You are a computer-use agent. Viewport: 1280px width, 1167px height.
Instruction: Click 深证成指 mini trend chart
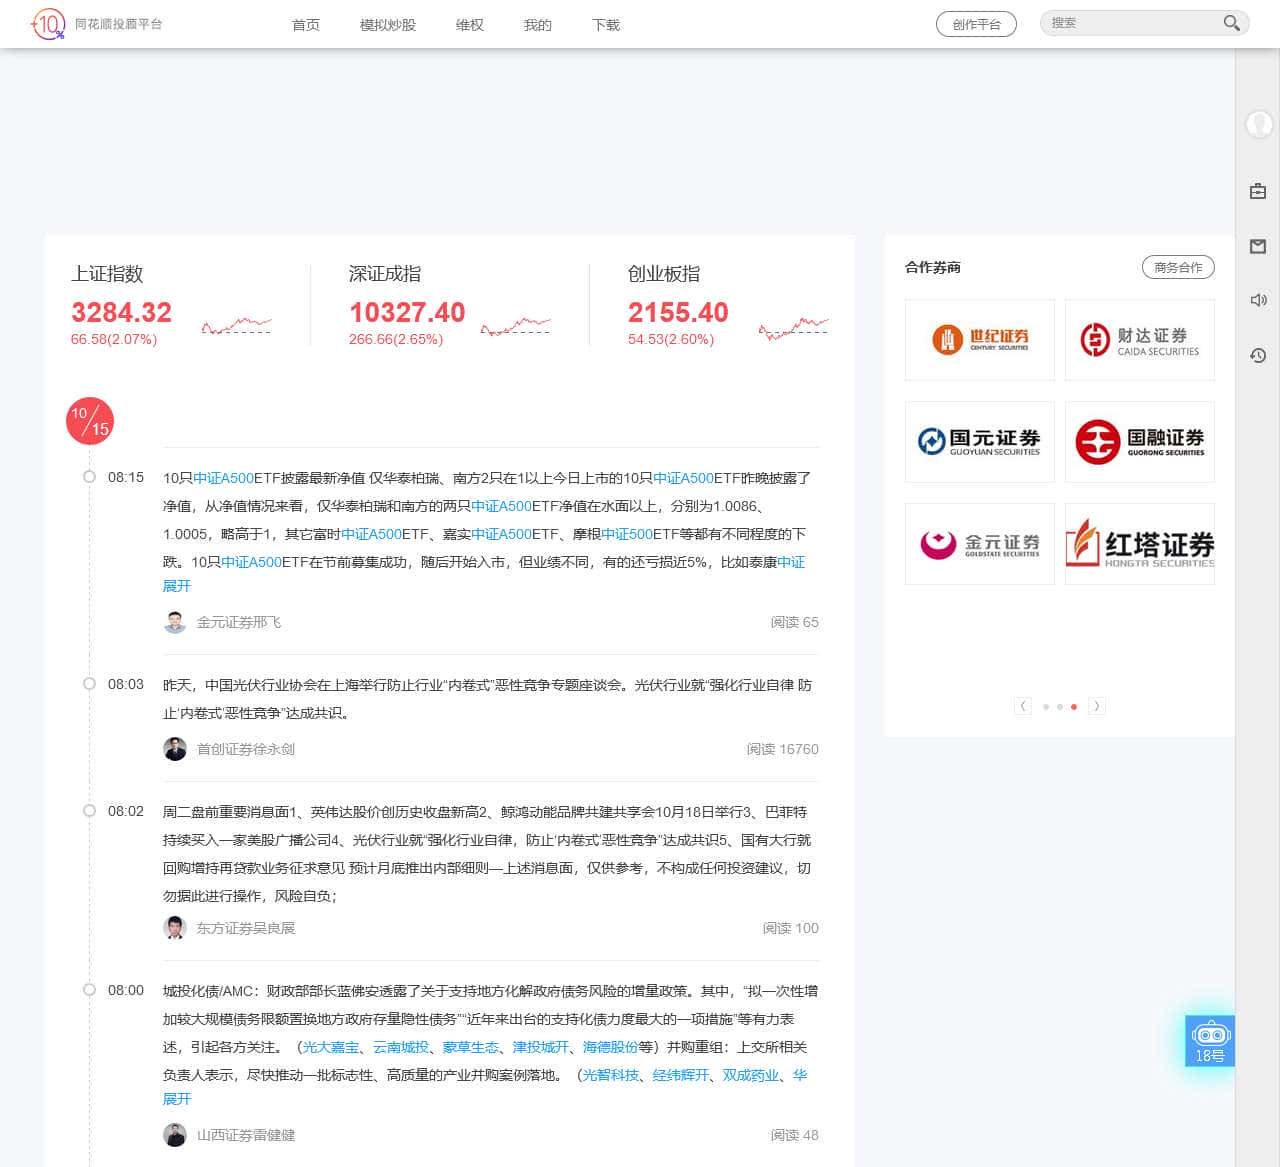[515, 326]
